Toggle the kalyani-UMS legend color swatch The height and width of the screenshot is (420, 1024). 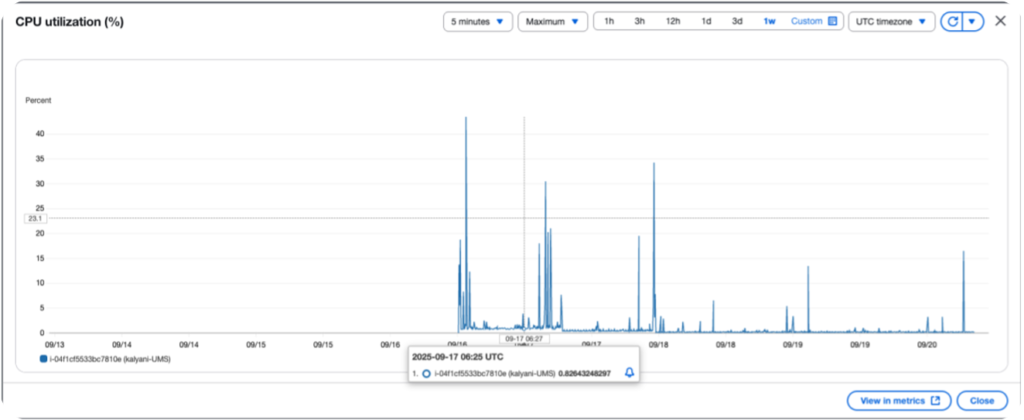point(43,357)
